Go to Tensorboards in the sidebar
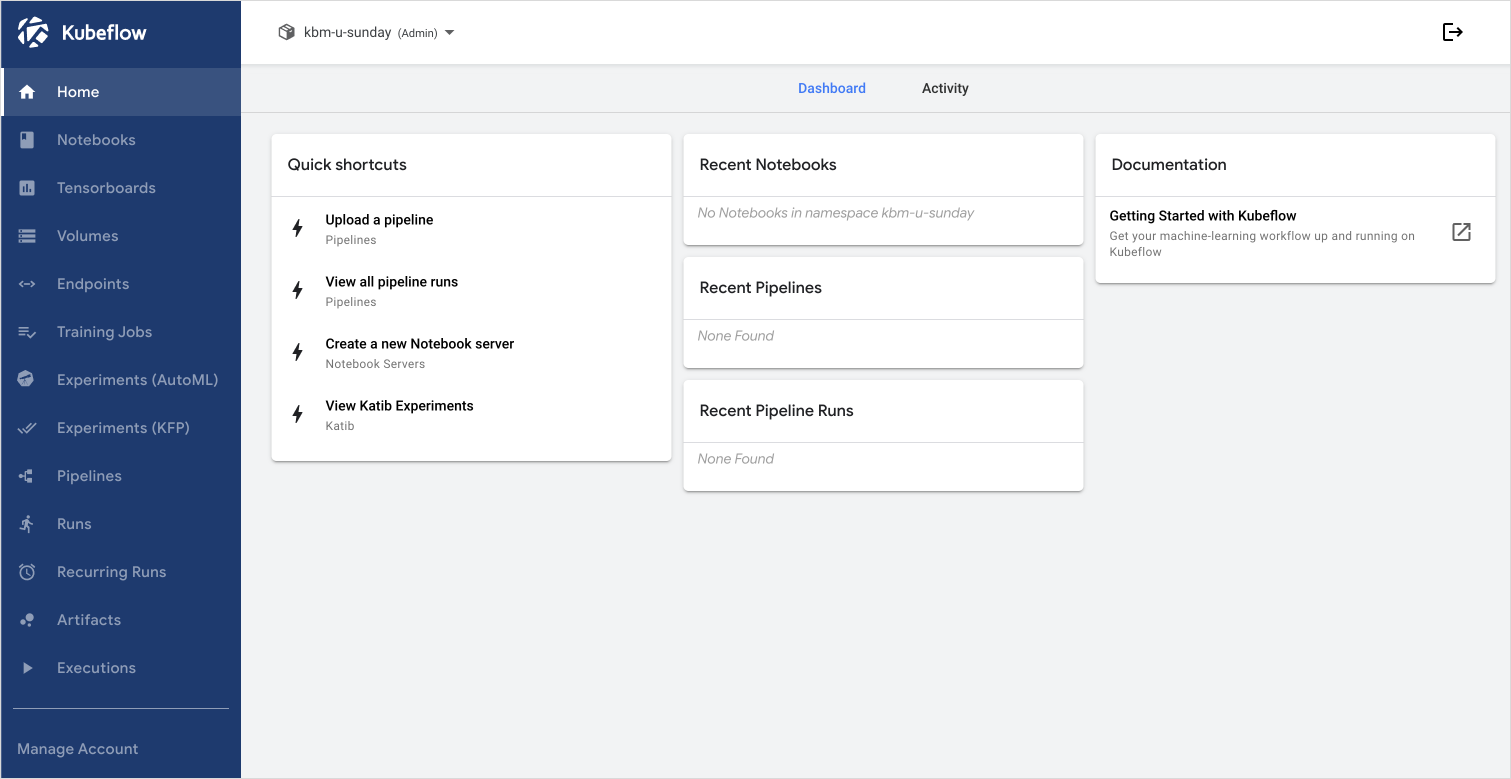The image size is (1511, 779). 121,188
